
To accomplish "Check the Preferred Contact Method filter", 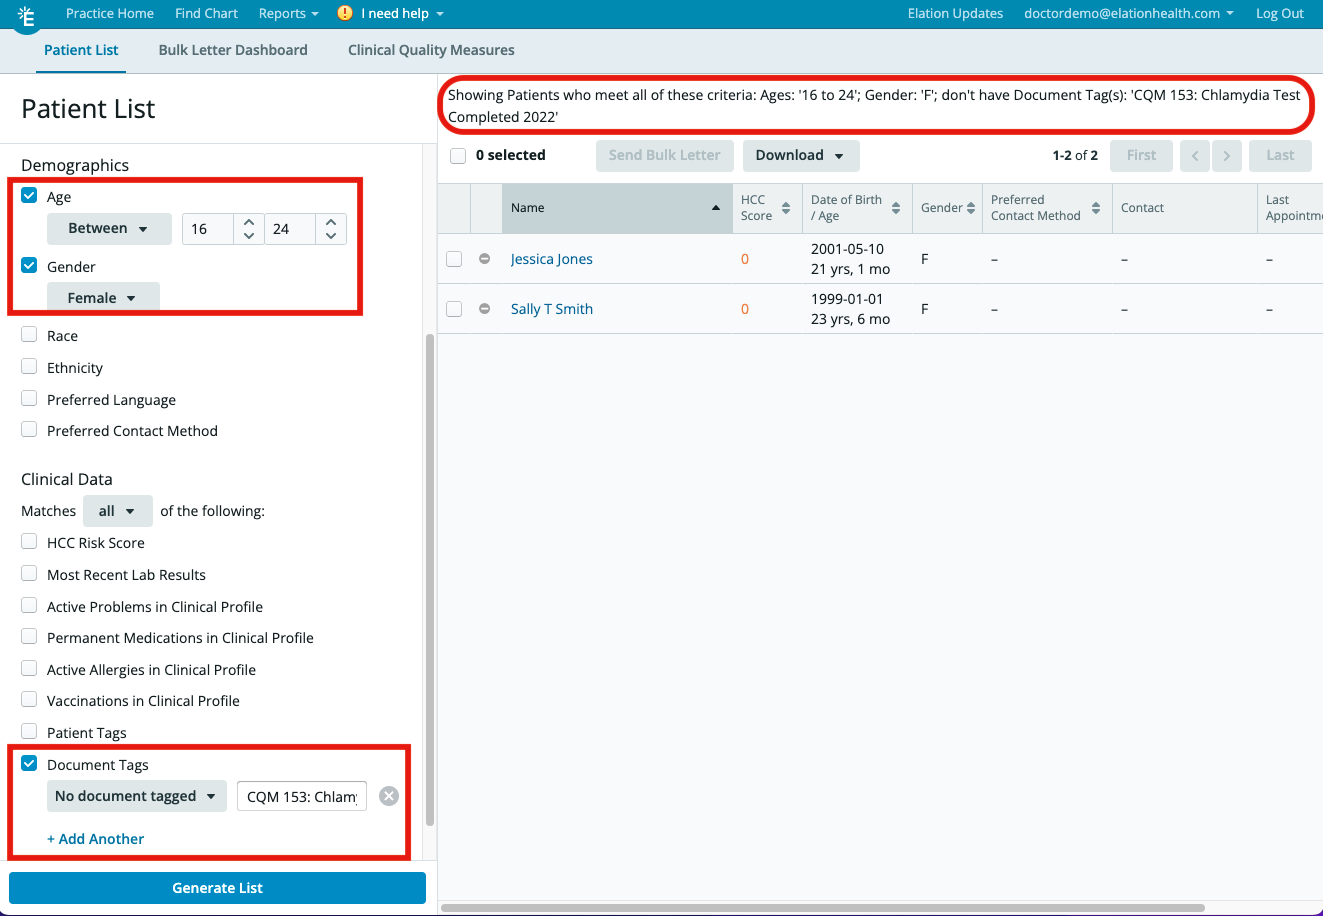I will pyautogui.click(x=29, y=430).
